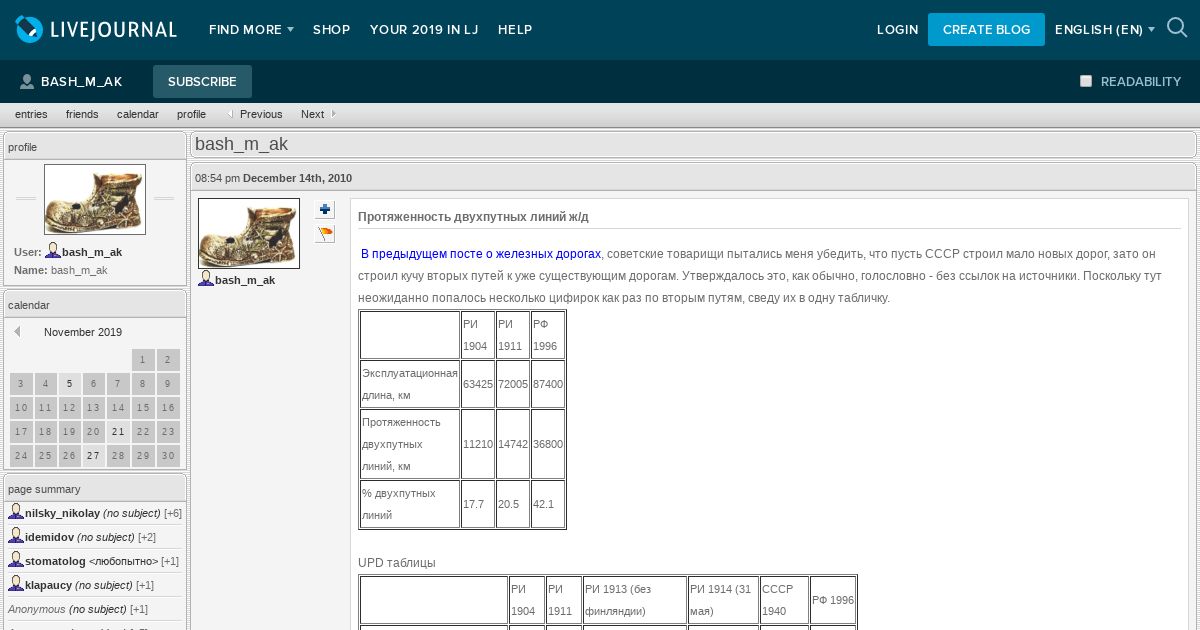Go to the previous calendar month arrow
Viewport: 1200px width, 630px height.
pyautogui.click(x=17, y=332)
